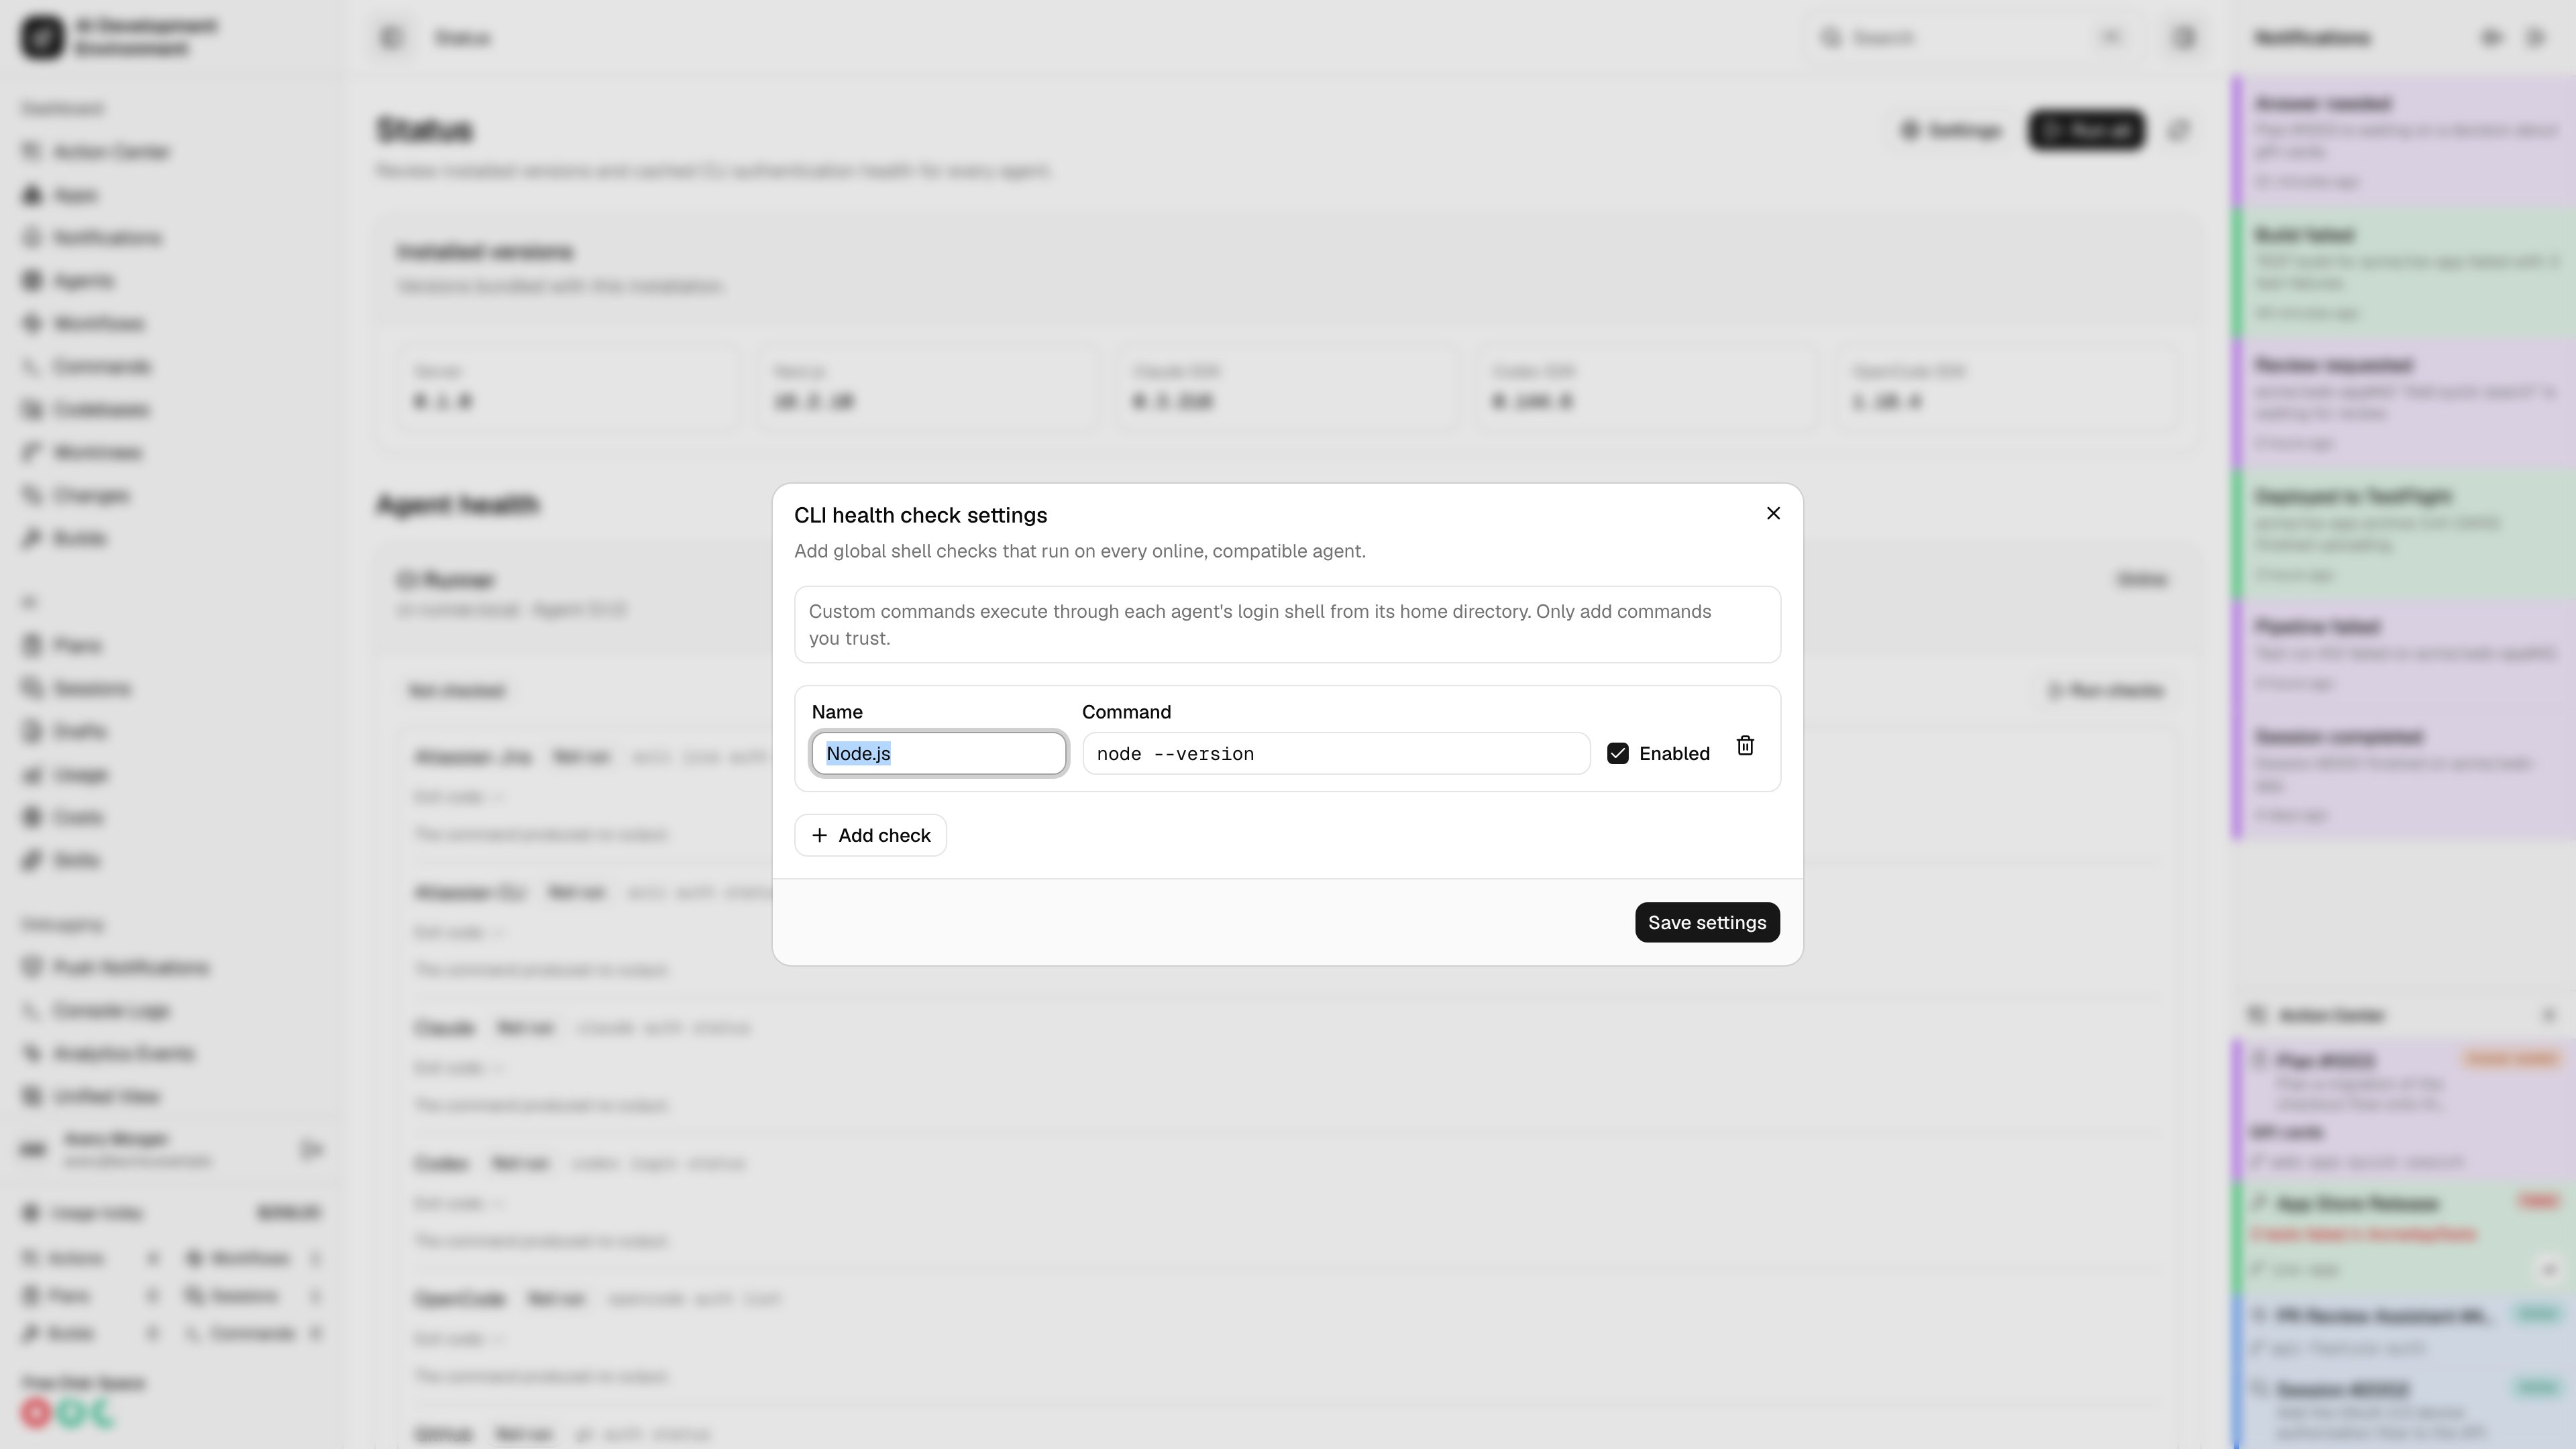Add a new check with Add check
The height and width of the screenshot is (1449, 2576).
[x=870, y=835]
